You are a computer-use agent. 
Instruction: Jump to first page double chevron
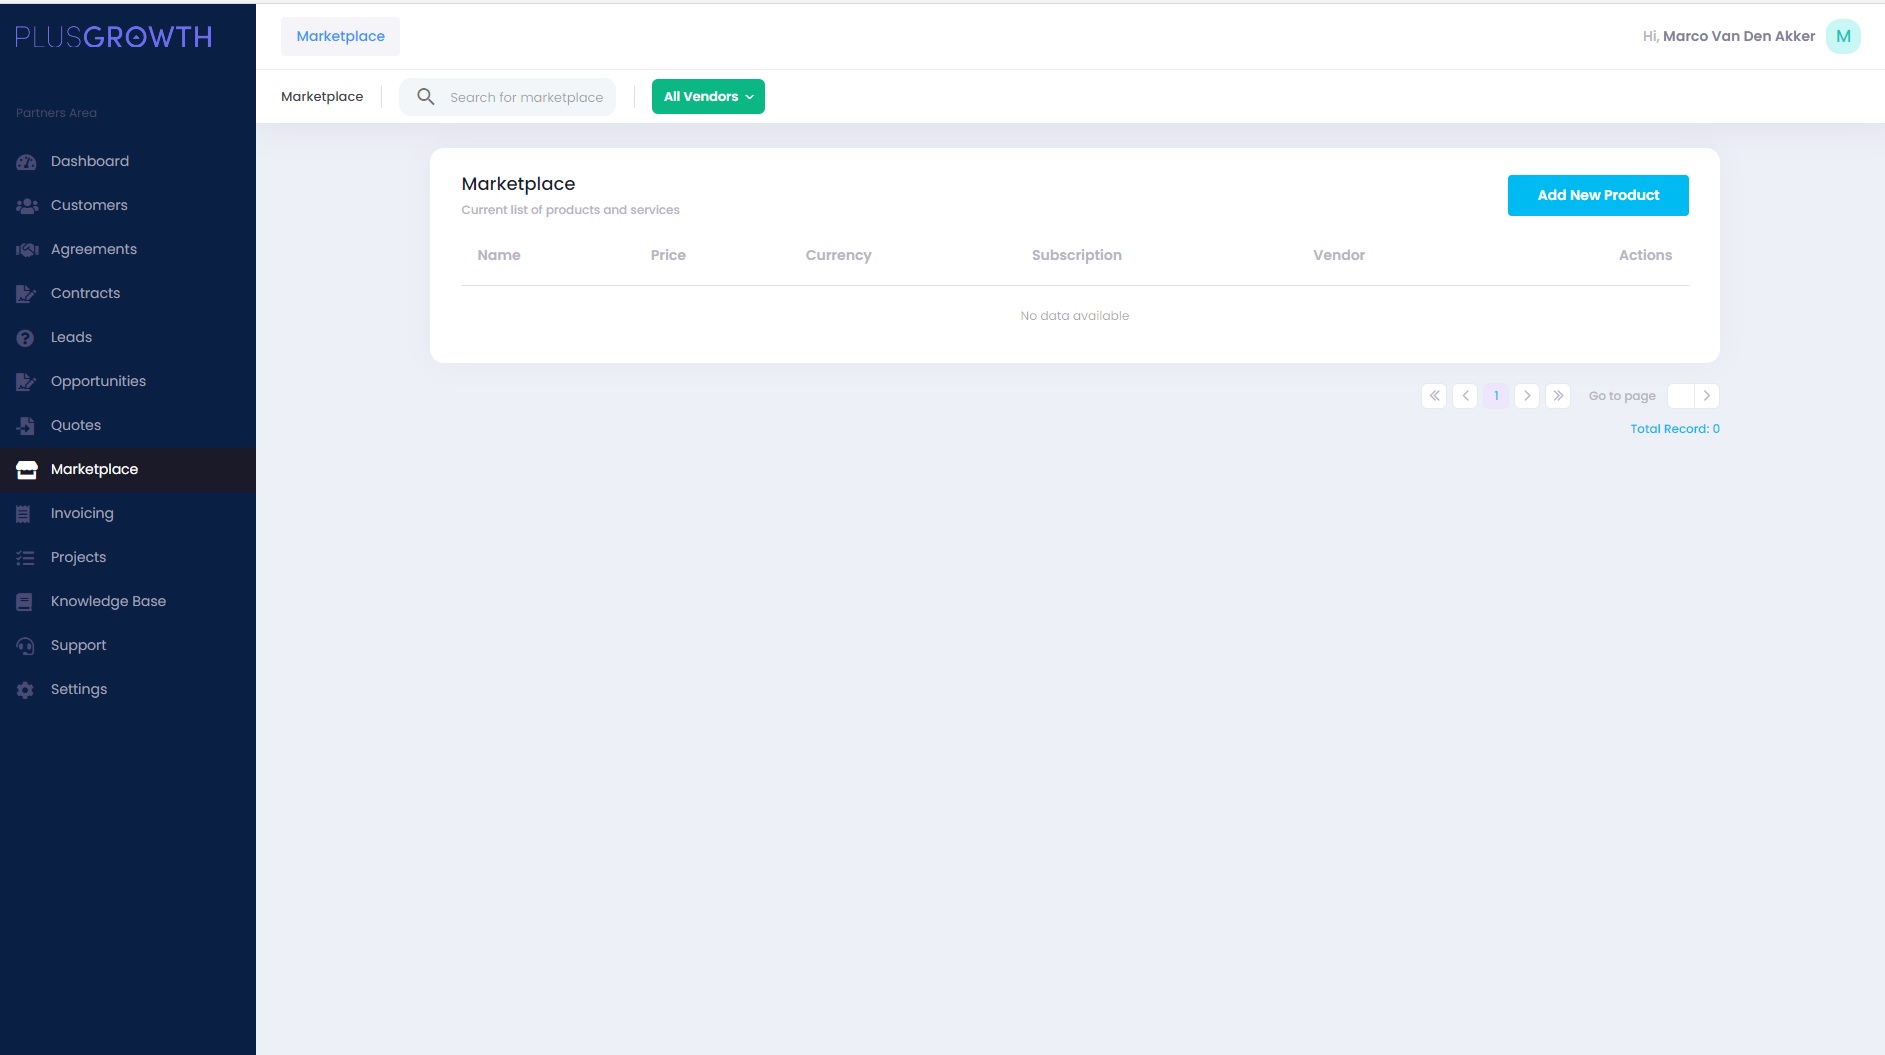point(1434,396)
